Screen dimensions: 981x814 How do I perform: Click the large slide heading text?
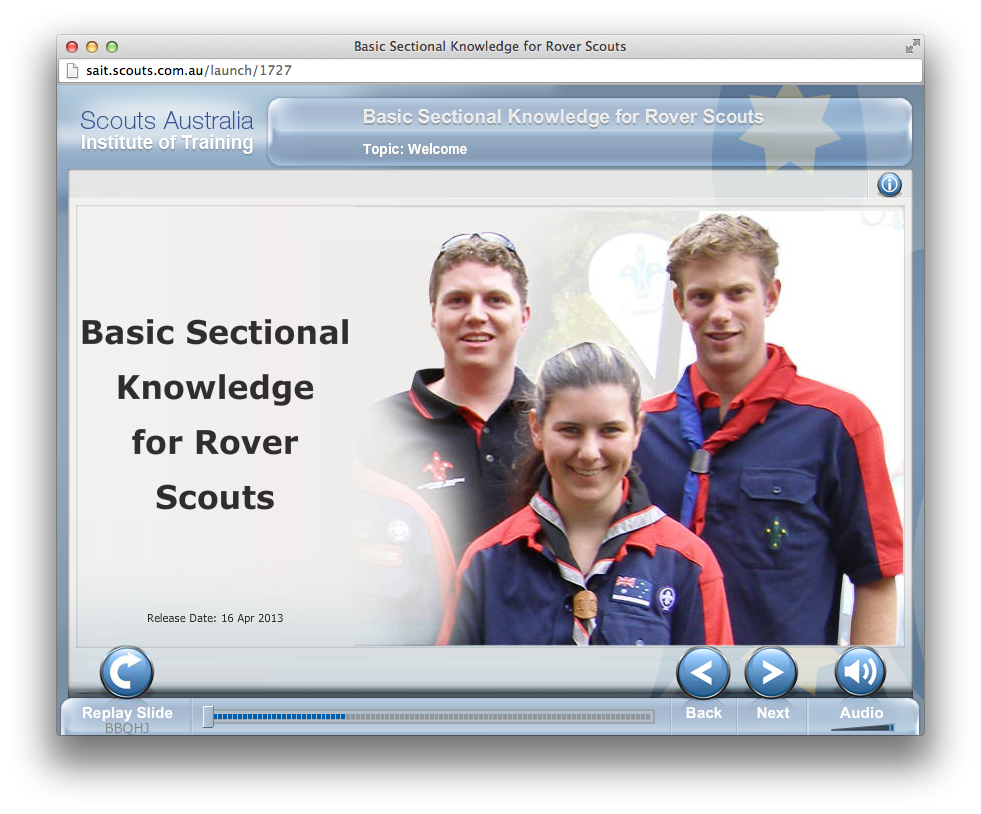215,414
